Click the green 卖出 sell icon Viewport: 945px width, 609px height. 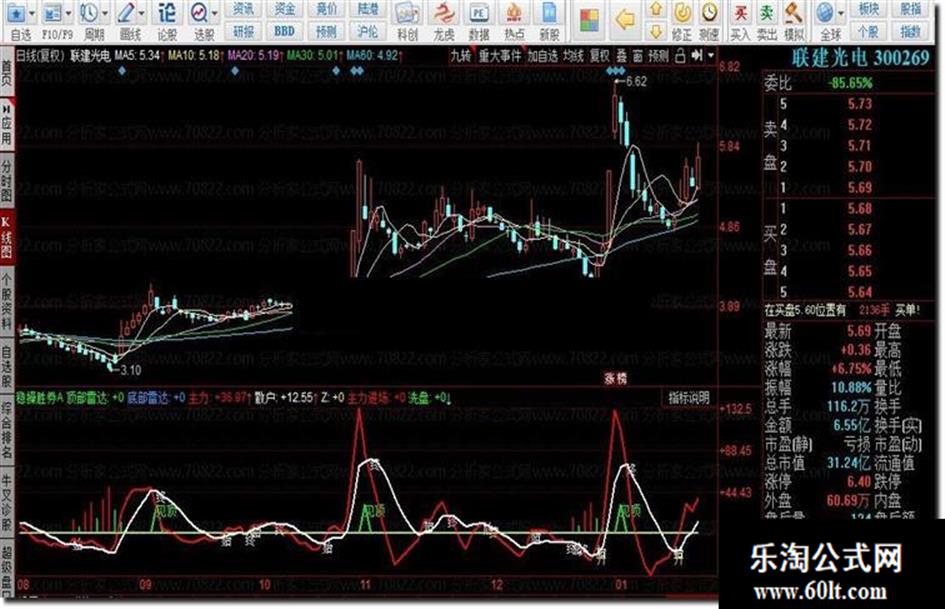[767, 14]
